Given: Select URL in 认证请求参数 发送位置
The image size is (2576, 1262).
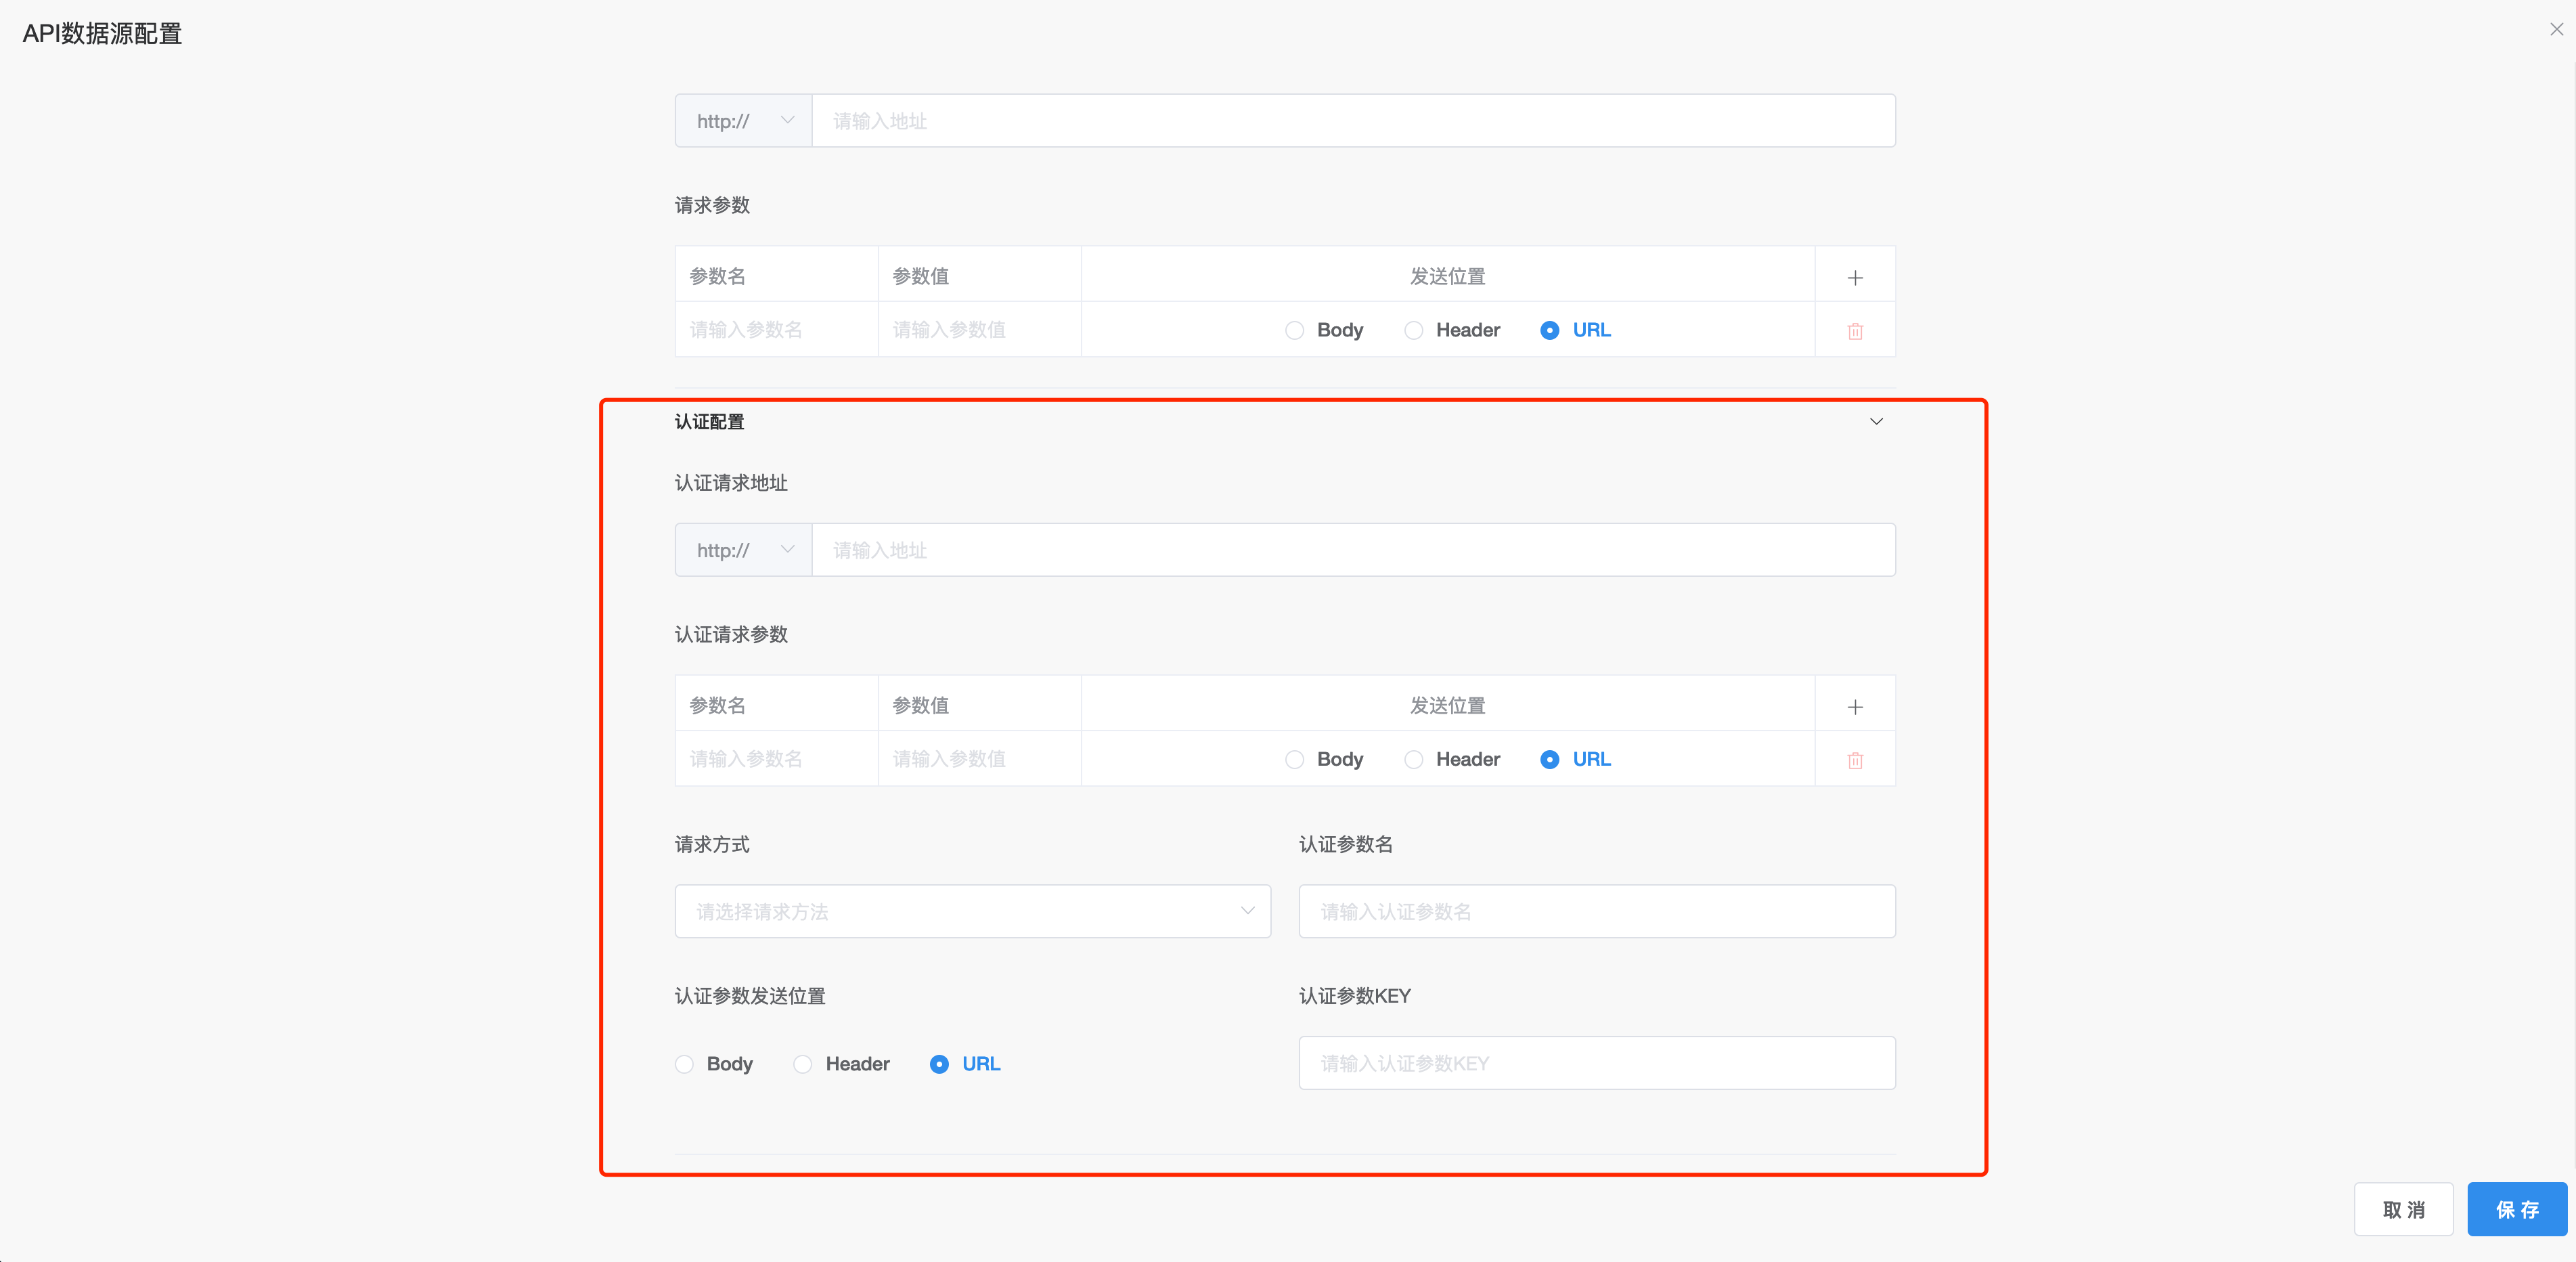Looking at the screenshot, I should 1575,759.
